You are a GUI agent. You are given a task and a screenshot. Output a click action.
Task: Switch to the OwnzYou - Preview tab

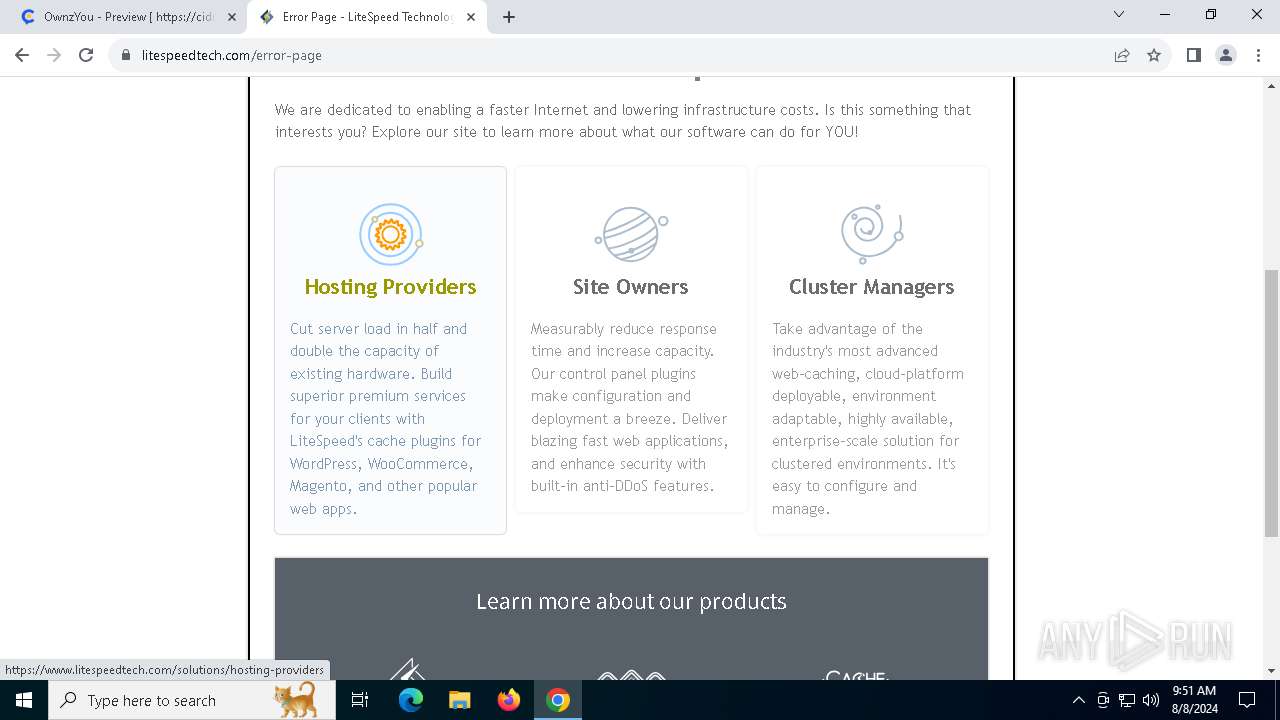tap(128, 17)
